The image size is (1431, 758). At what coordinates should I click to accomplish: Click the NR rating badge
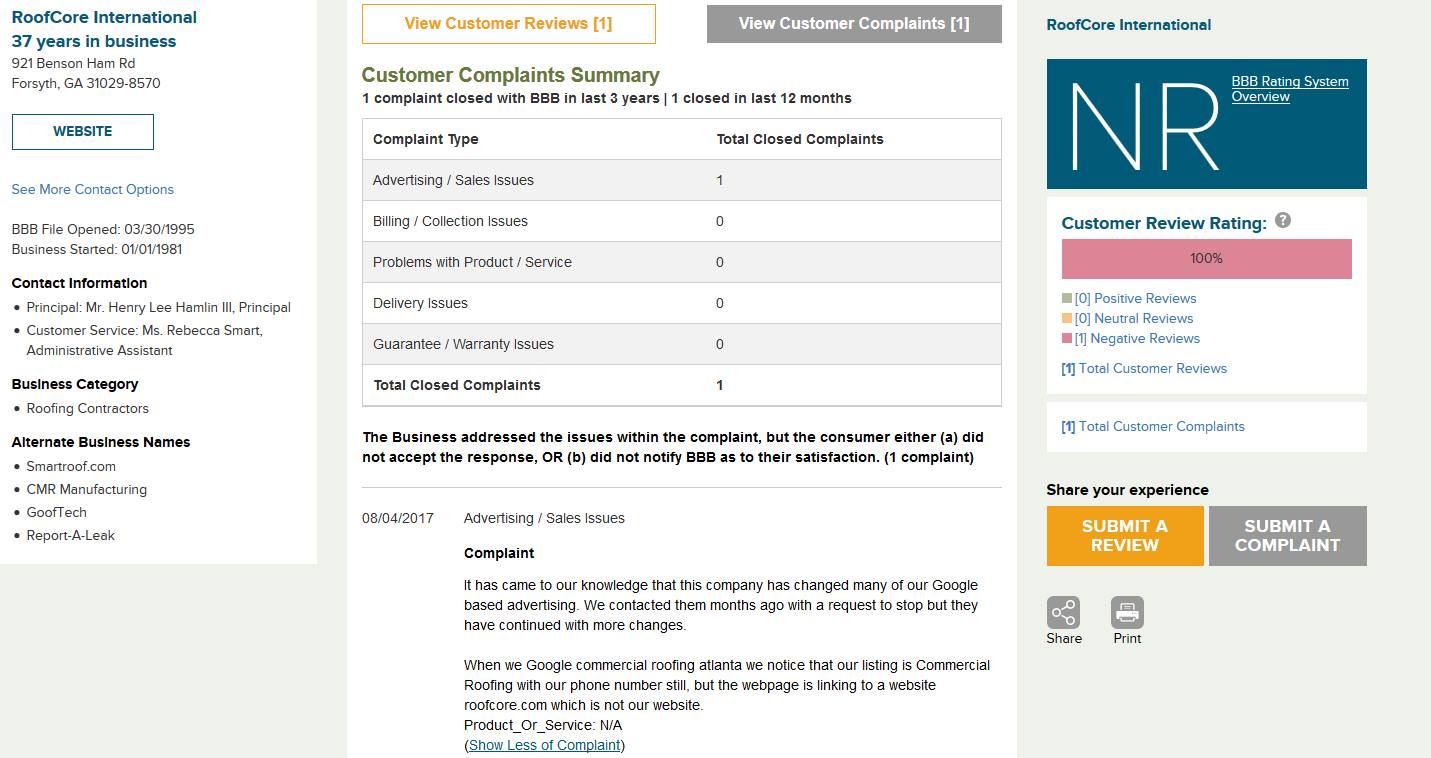point(1145,125)
